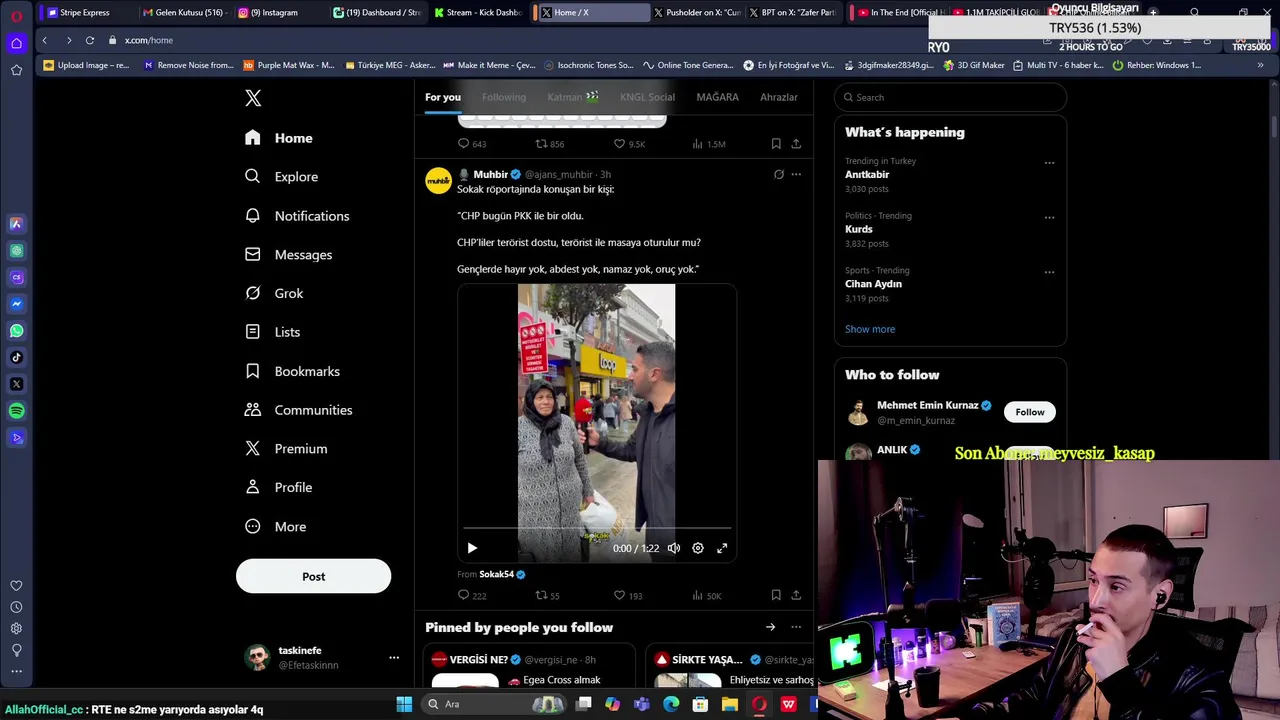Open File Explorer from the taskbar

pos(730,704)
